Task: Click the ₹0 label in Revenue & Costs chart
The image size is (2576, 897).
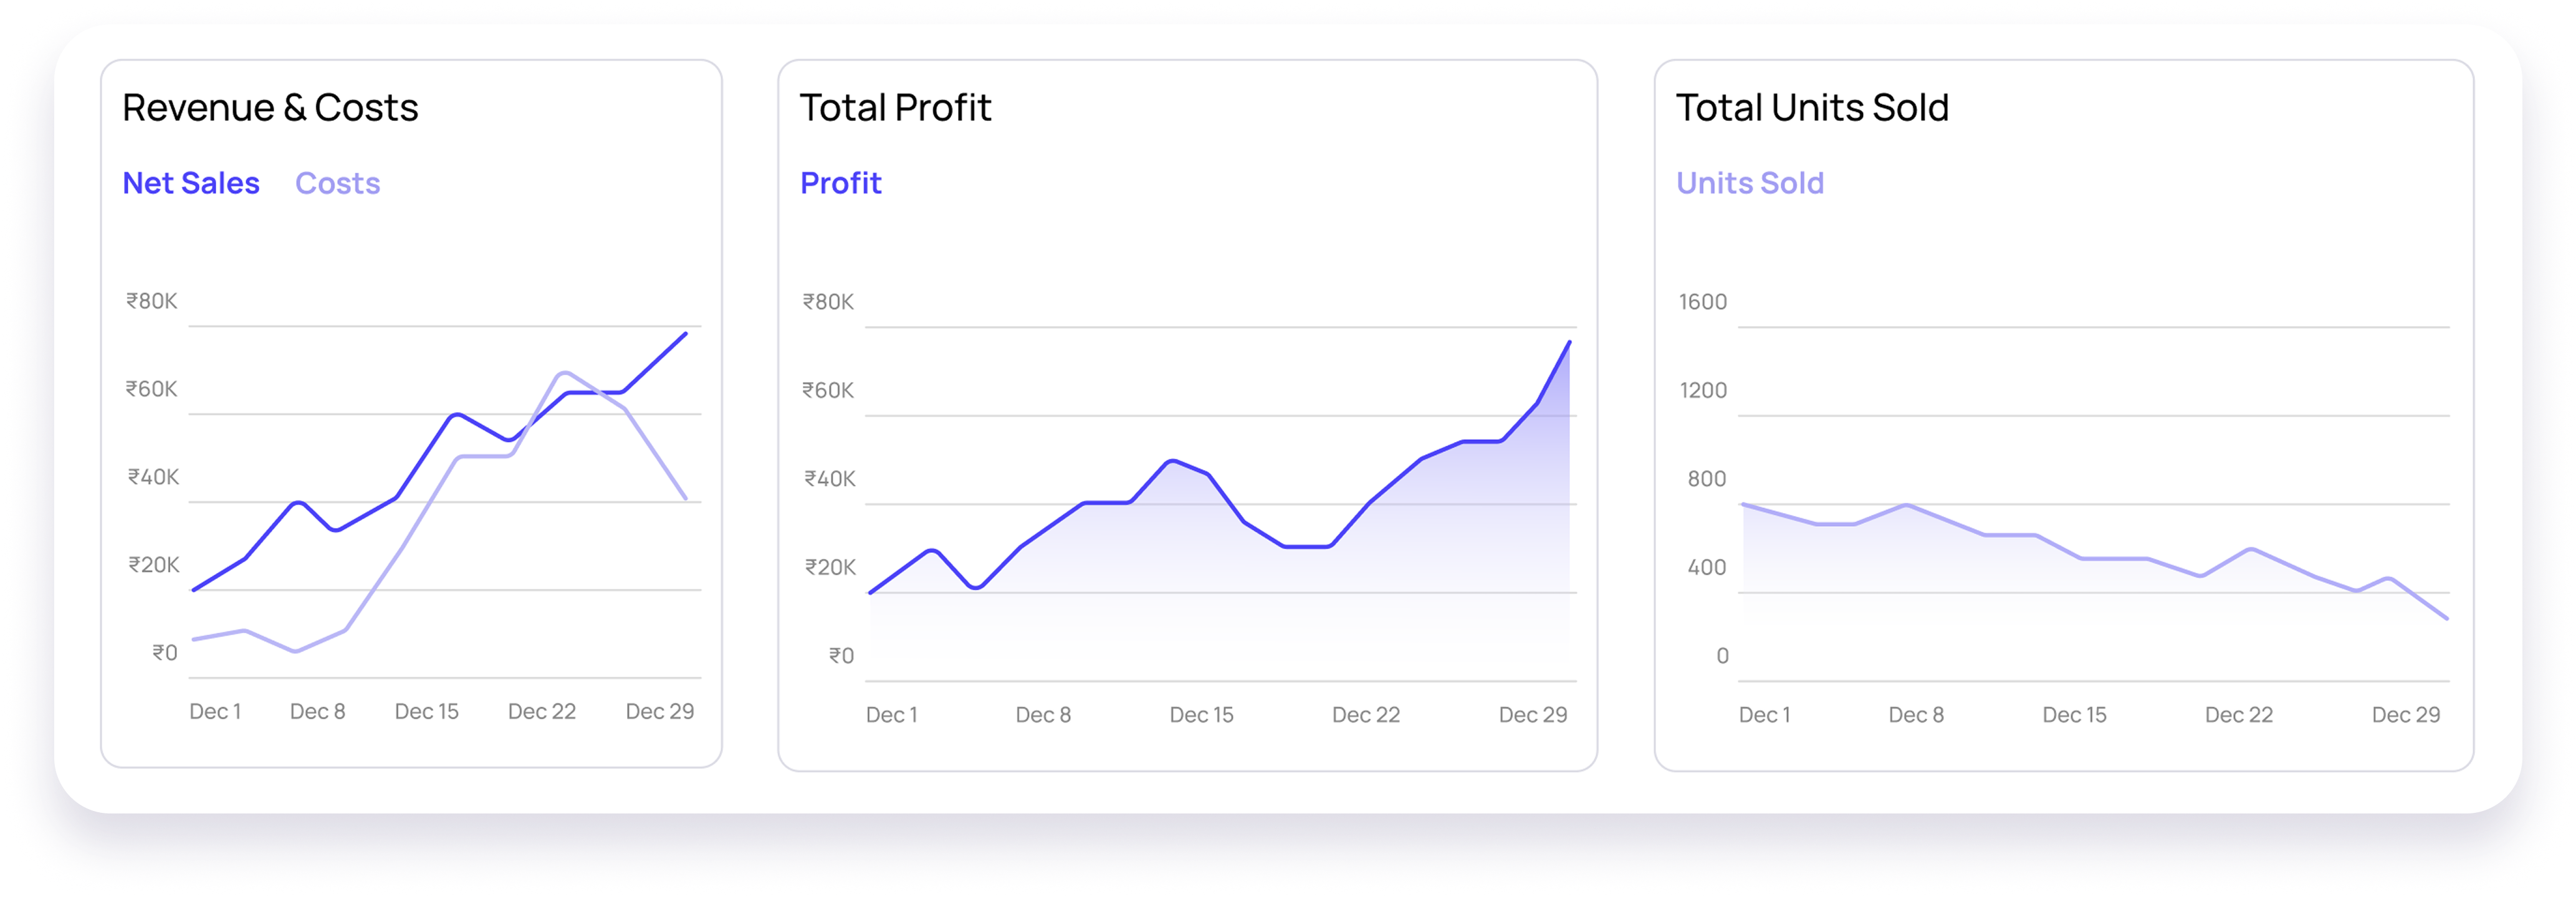Action: (165, 653)
